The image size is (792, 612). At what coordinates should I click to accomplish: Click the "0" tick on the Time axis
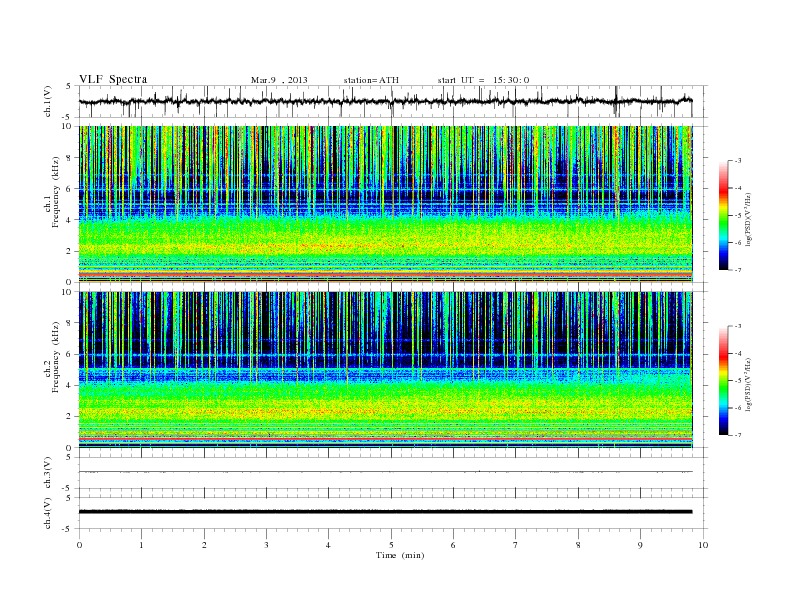79,545
